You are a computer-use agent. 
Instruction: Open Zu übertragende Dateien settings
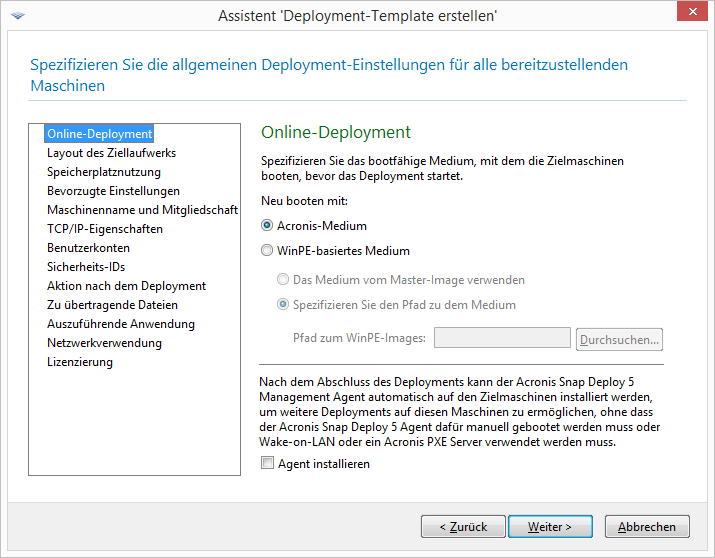point(112,305)
